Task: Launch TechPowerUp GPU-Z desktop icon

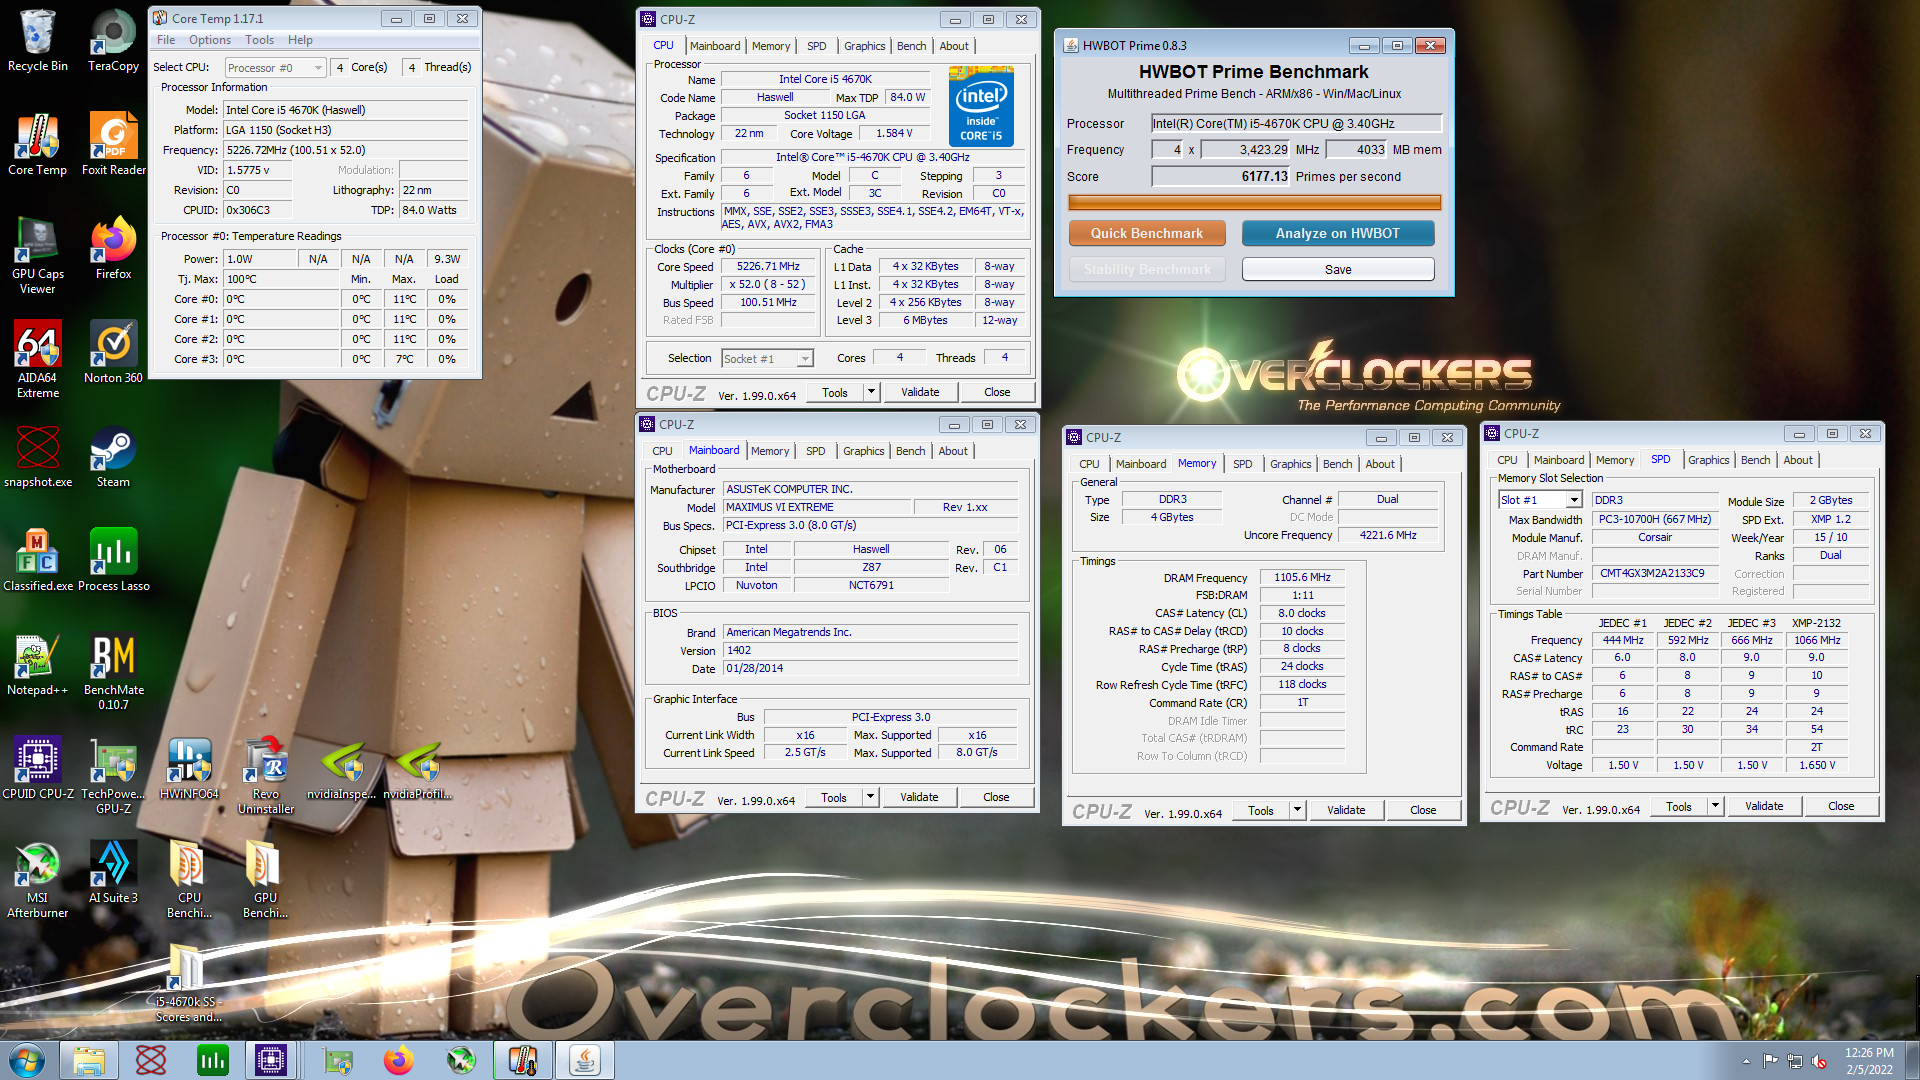Action: point(113,775)
